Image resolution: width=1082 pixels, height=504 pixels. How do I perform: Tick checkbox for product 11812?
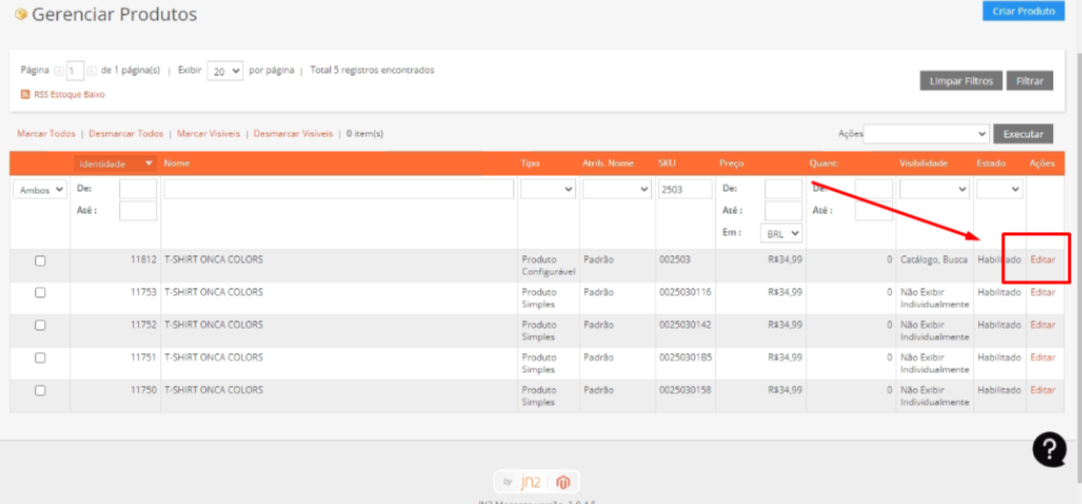tap(40, 261)
